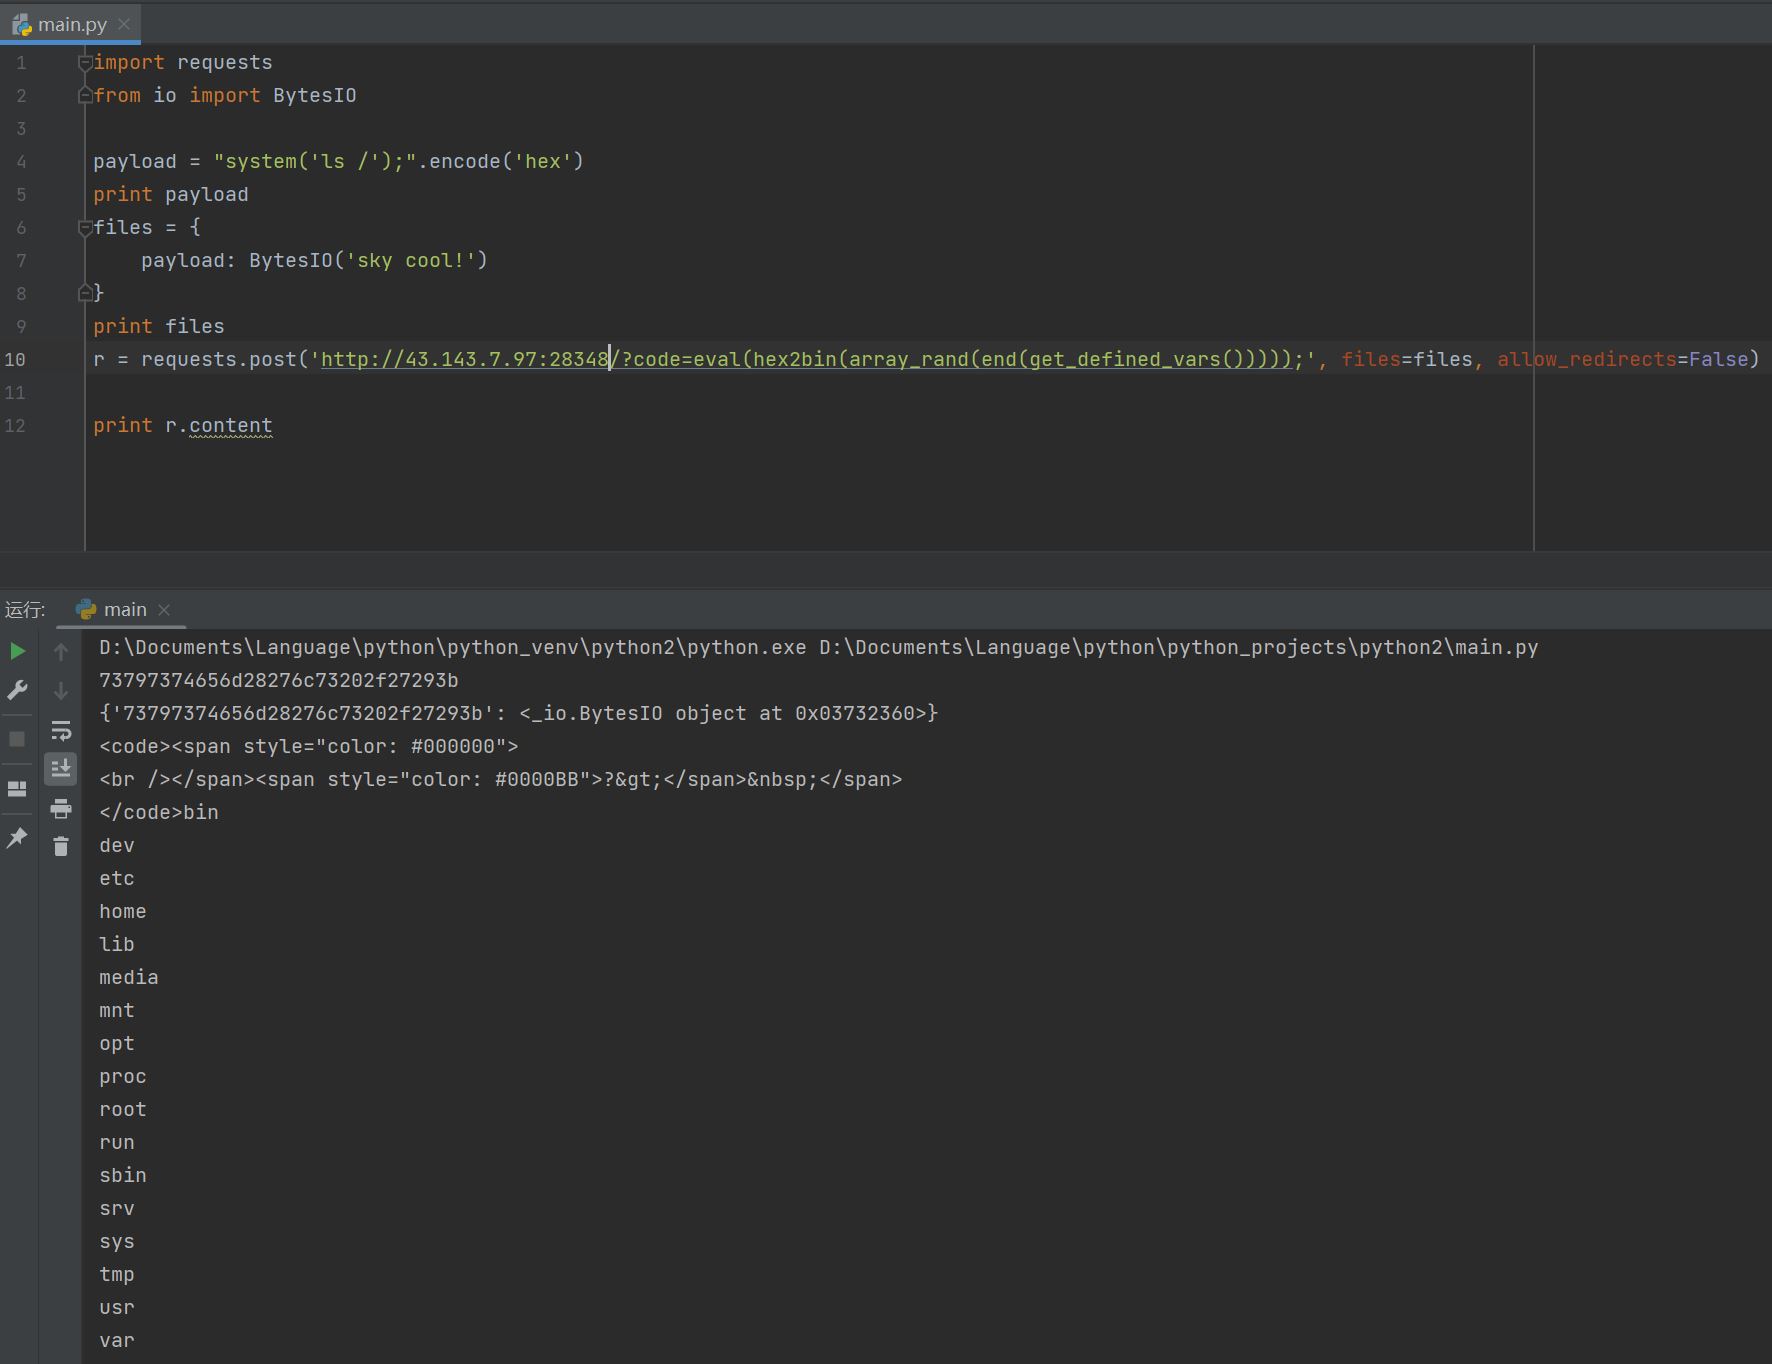Select the main.py editor tab

[x=71, y=24]
